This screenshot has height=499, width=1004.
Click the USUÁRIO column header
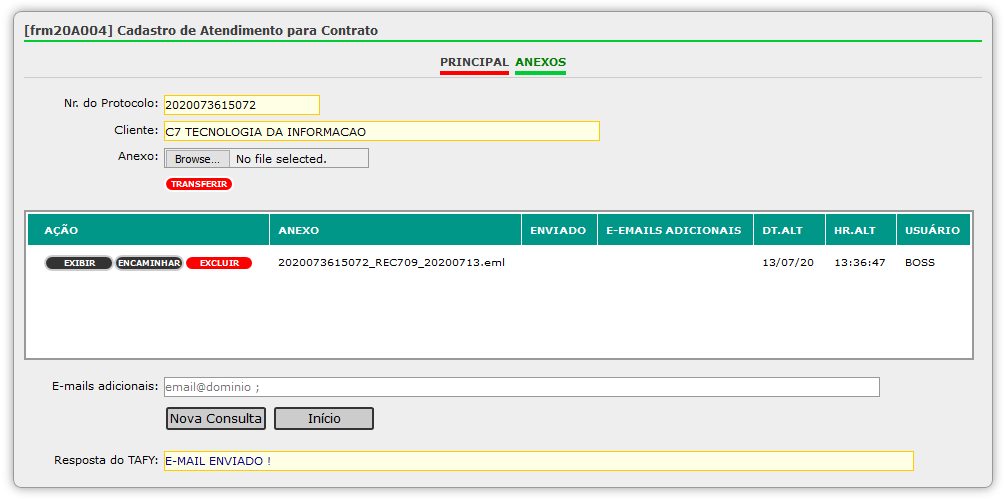coord(934,230)
